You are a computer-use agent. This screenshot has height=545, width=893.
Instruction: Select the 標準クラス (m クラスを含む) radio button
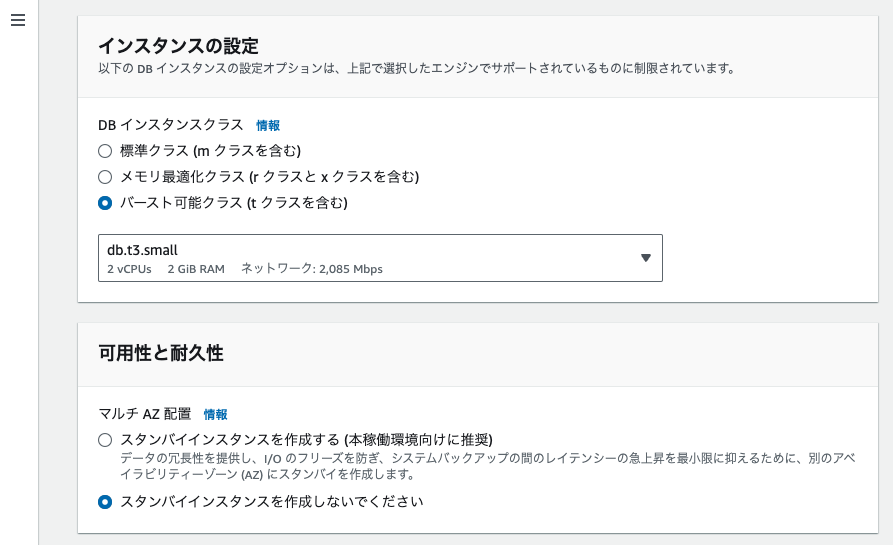click(x=105, y=151)
